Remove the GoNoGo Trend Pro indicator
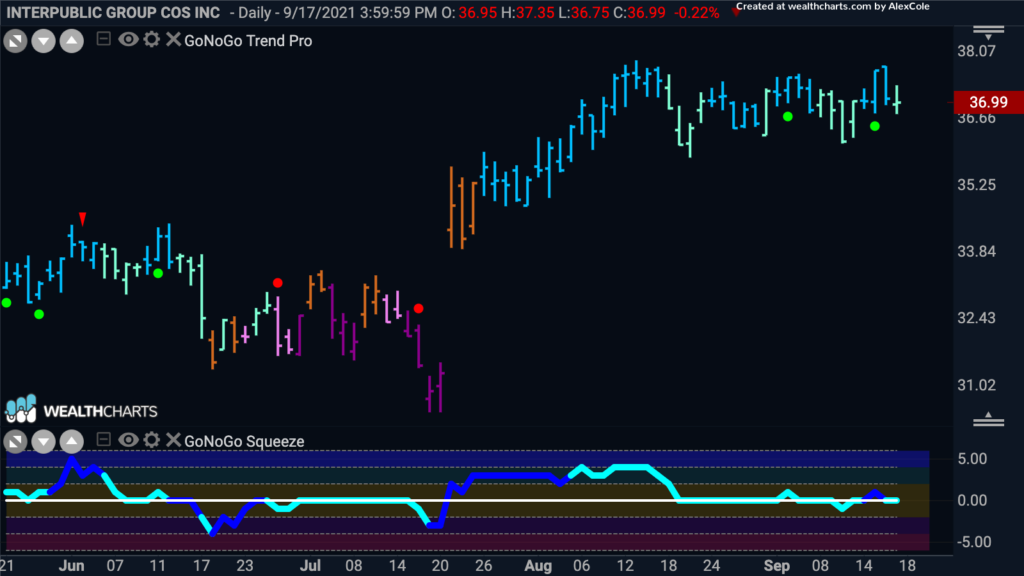 click(x=172, y=39)
